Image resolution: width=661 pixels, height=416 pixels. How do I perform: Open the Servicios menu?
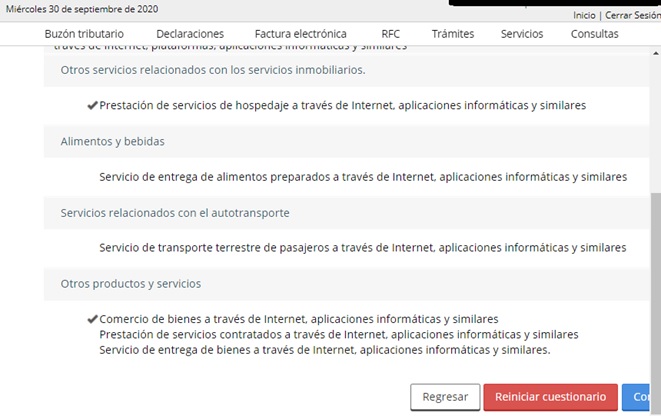point(522,34)
